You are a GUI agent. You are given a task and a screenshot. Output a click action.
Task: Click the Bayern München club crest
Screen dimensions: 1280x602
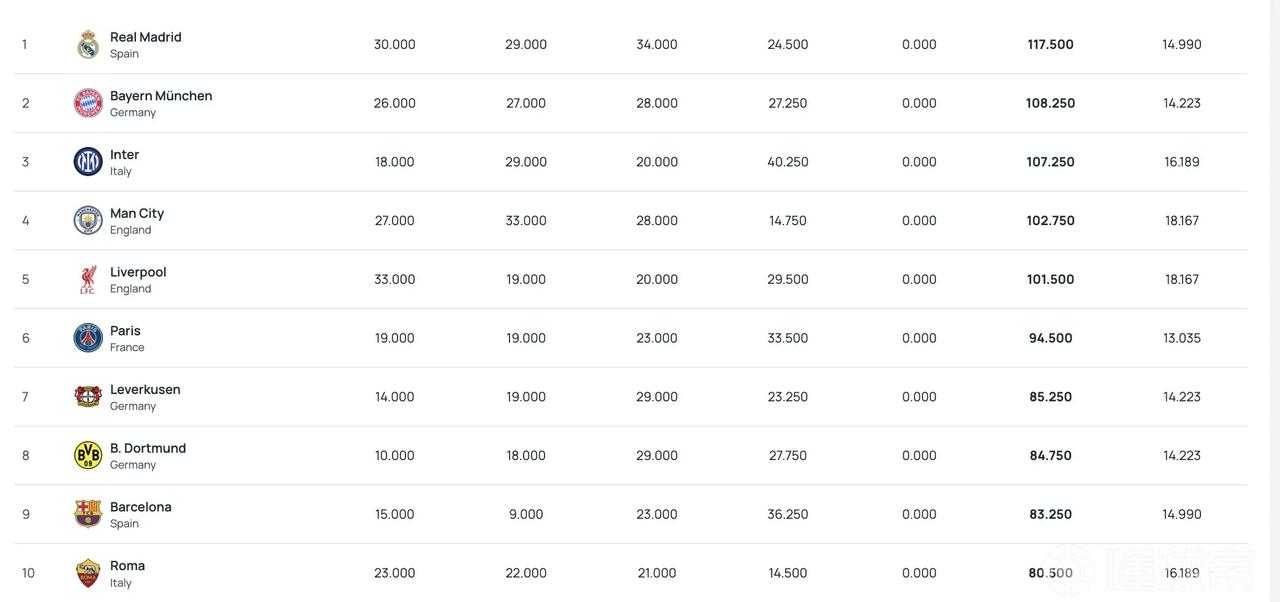(88, 103)
